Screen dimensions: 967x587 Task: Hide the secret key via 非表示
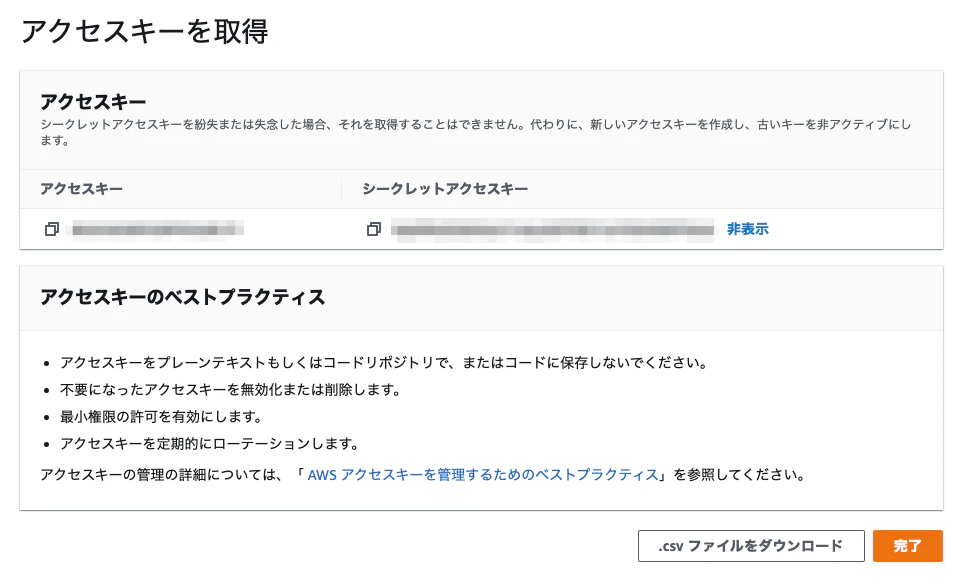[747, 229]
